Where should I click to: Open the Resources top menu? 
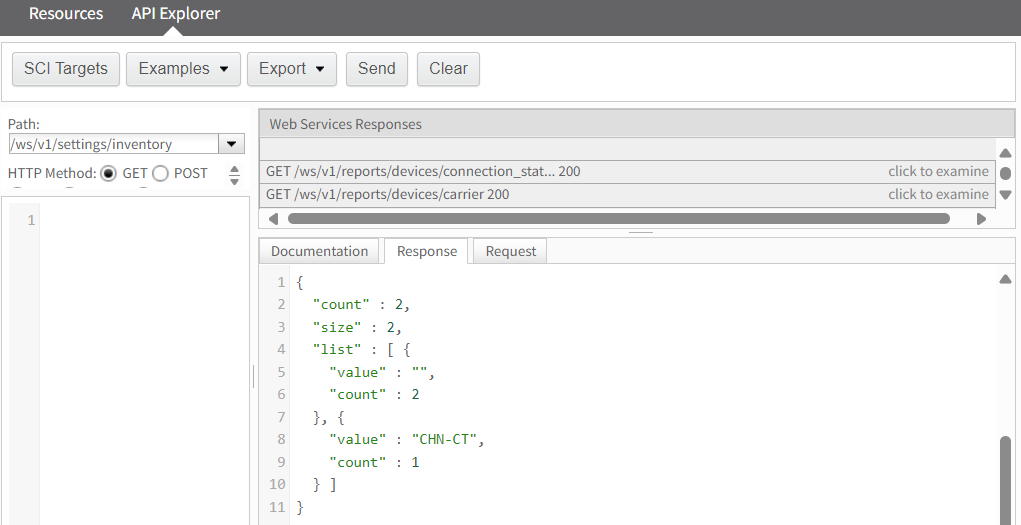coord(66,14)
